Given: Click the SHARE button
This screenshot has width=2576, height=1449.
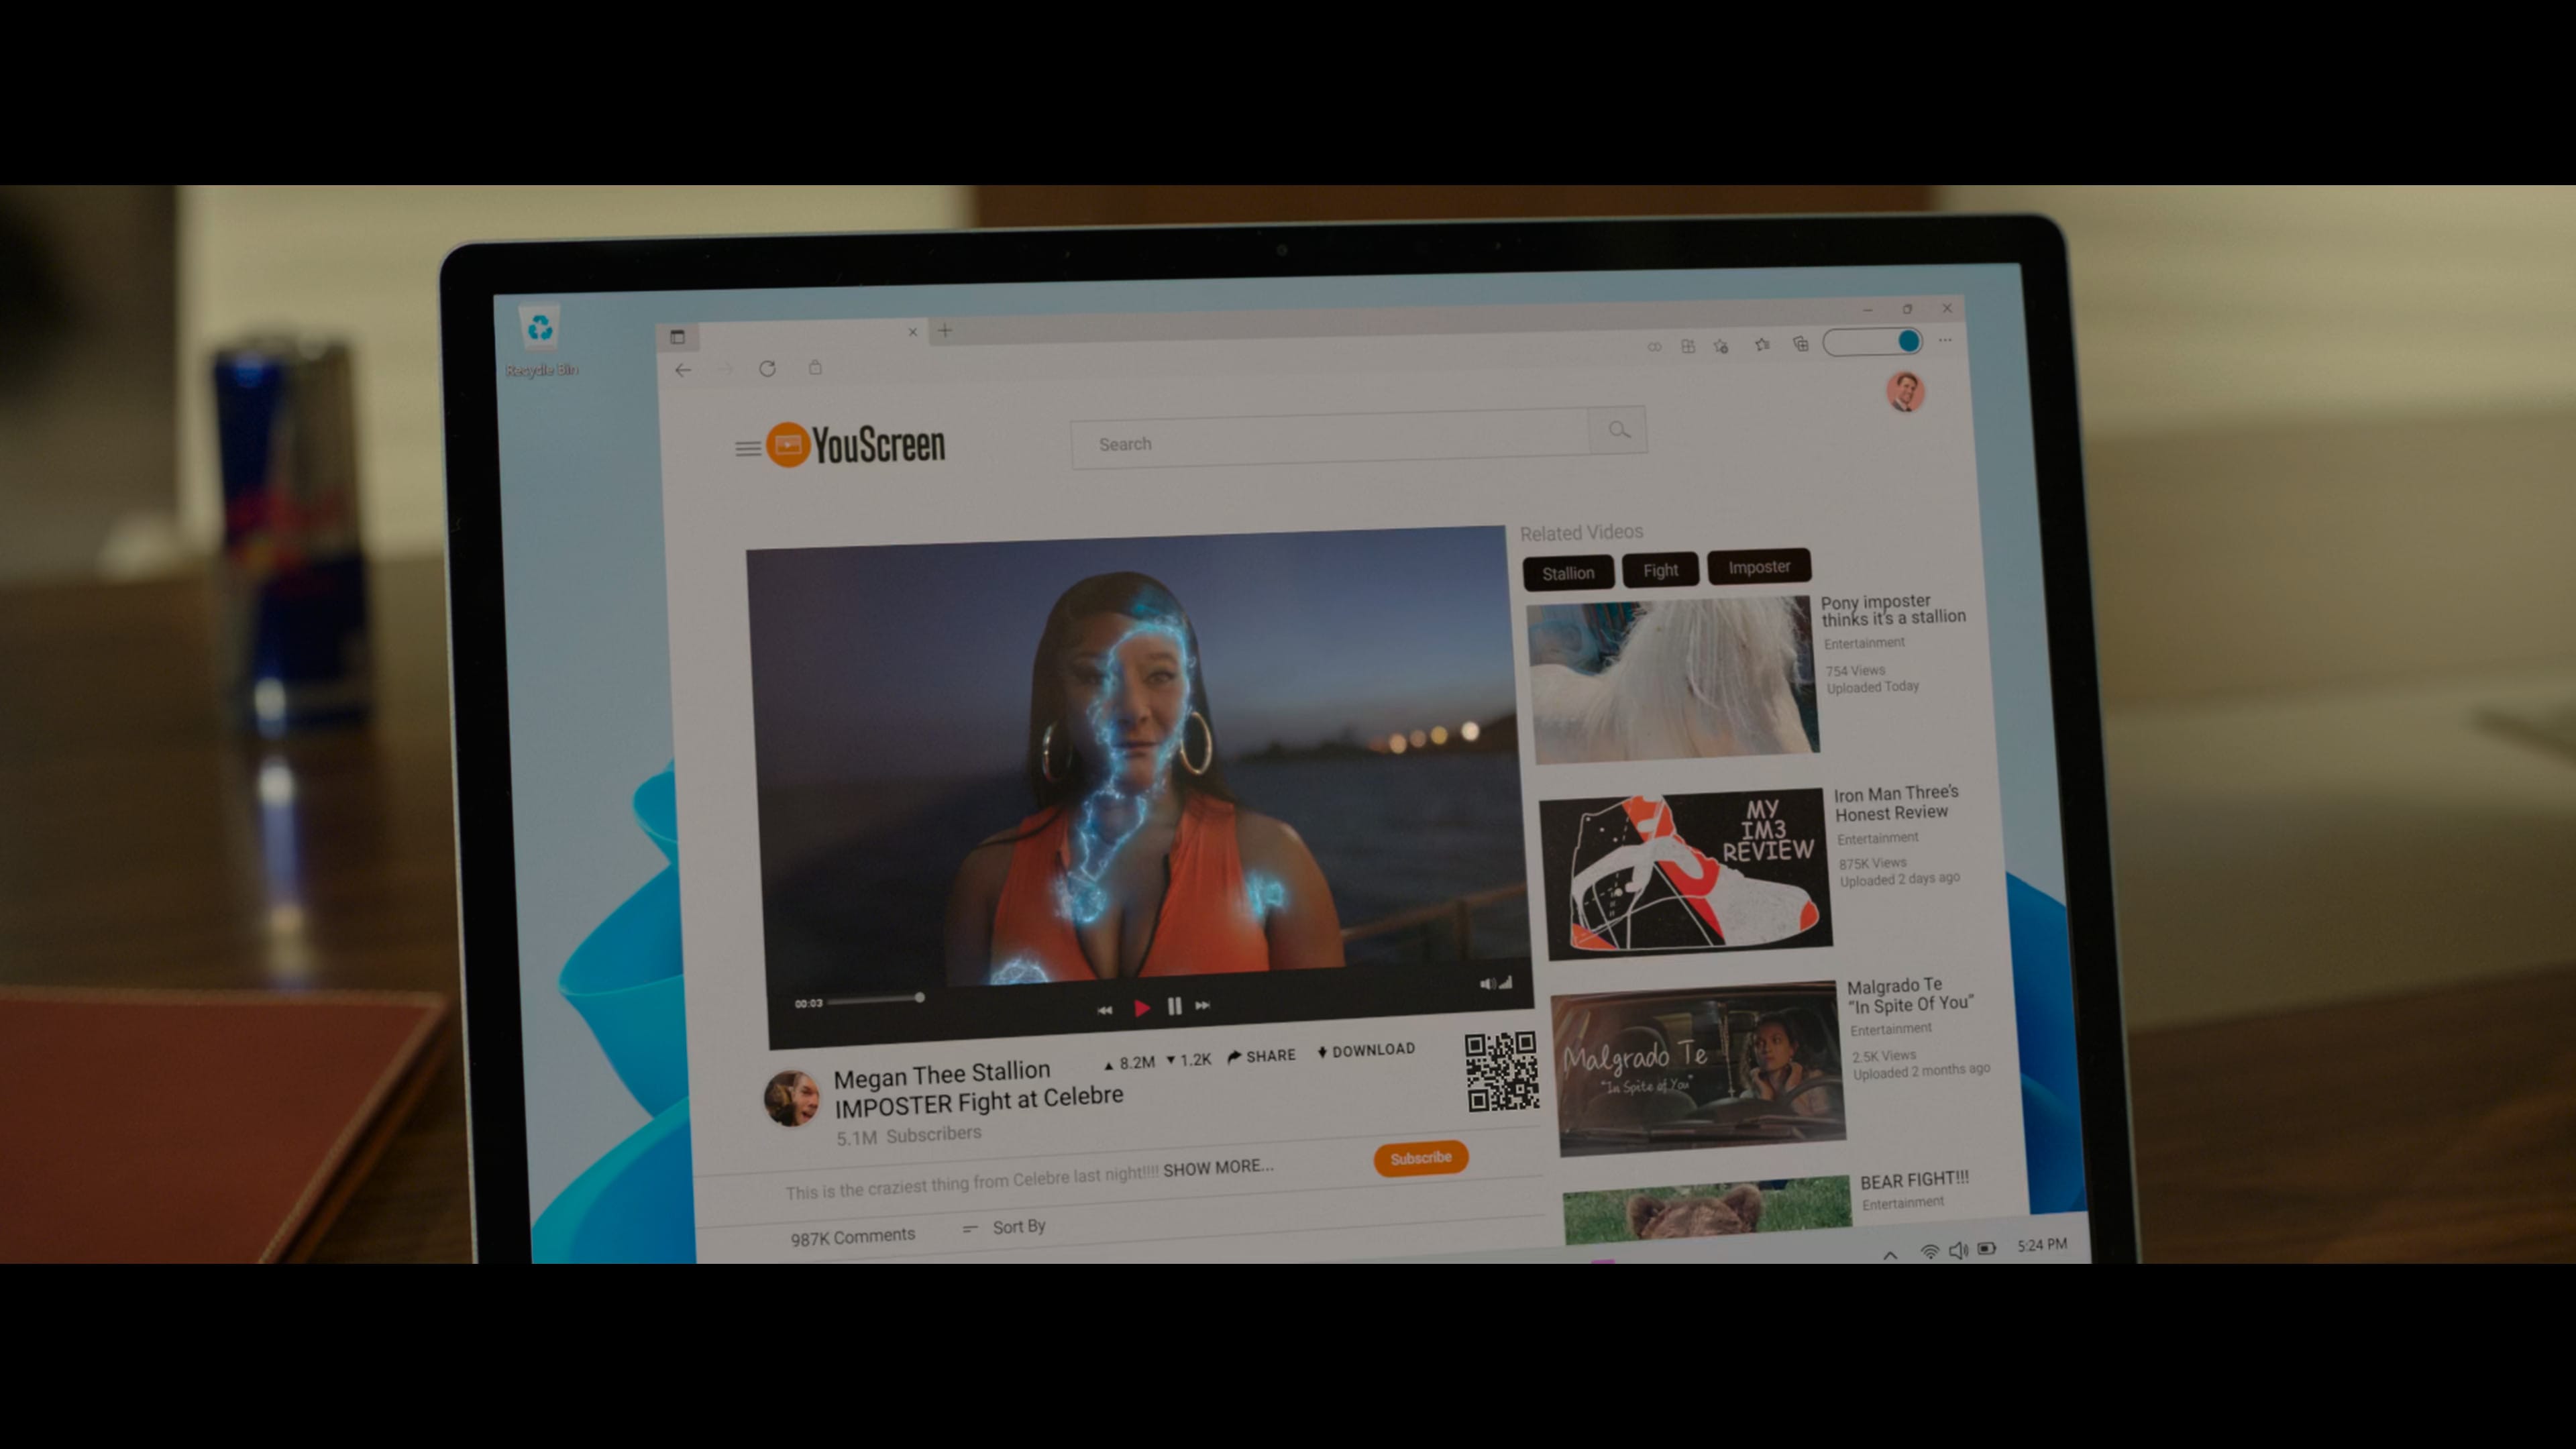Looking at the screenshot, I should (1261, 1056).
